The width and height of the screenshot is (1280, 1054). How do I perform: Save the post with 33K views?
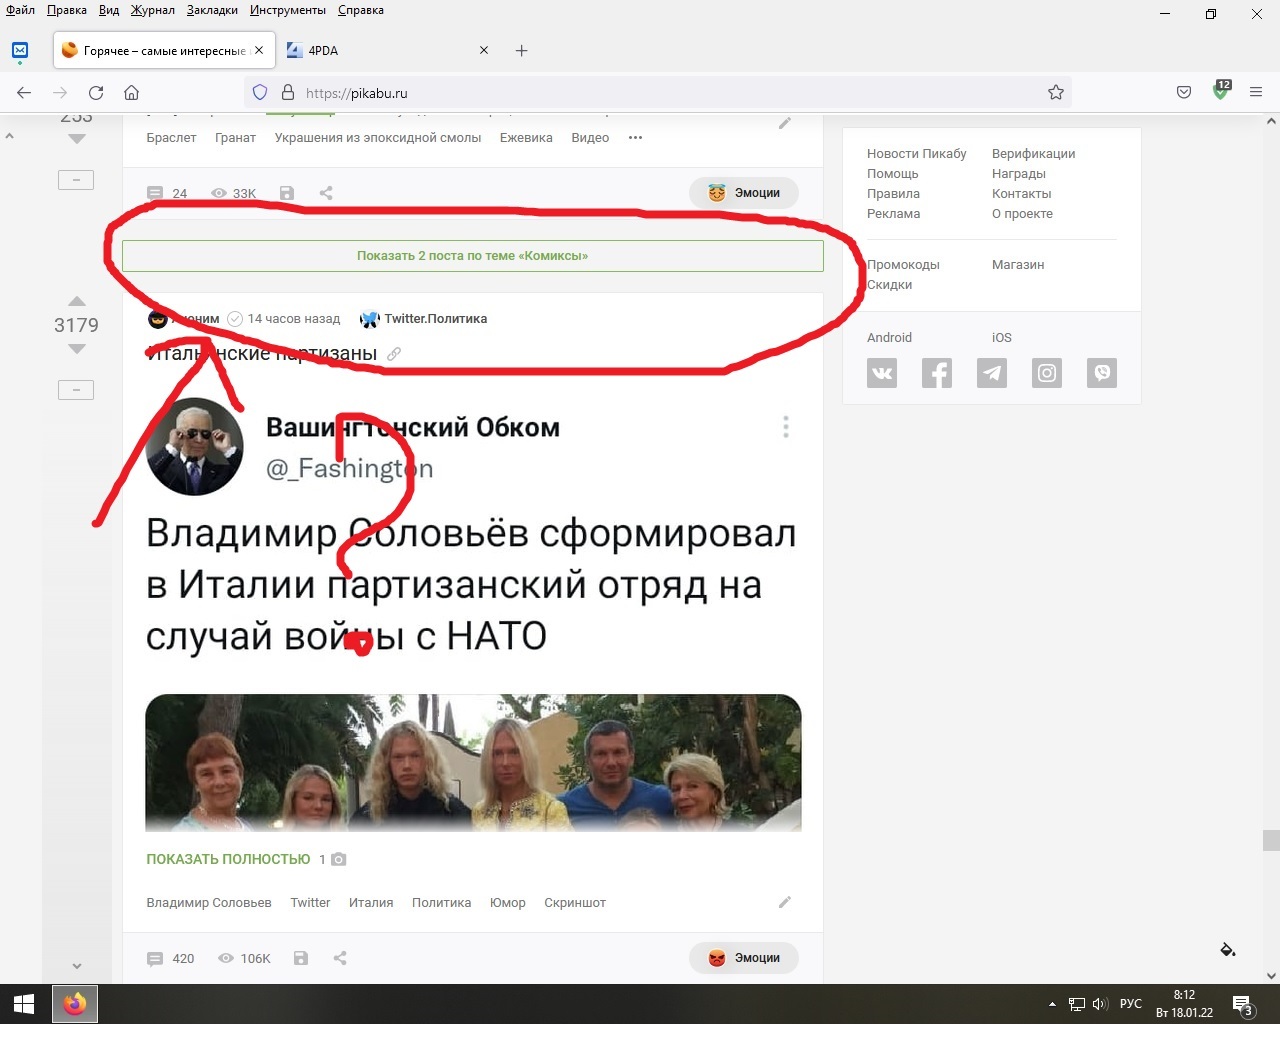pos(287,193)
